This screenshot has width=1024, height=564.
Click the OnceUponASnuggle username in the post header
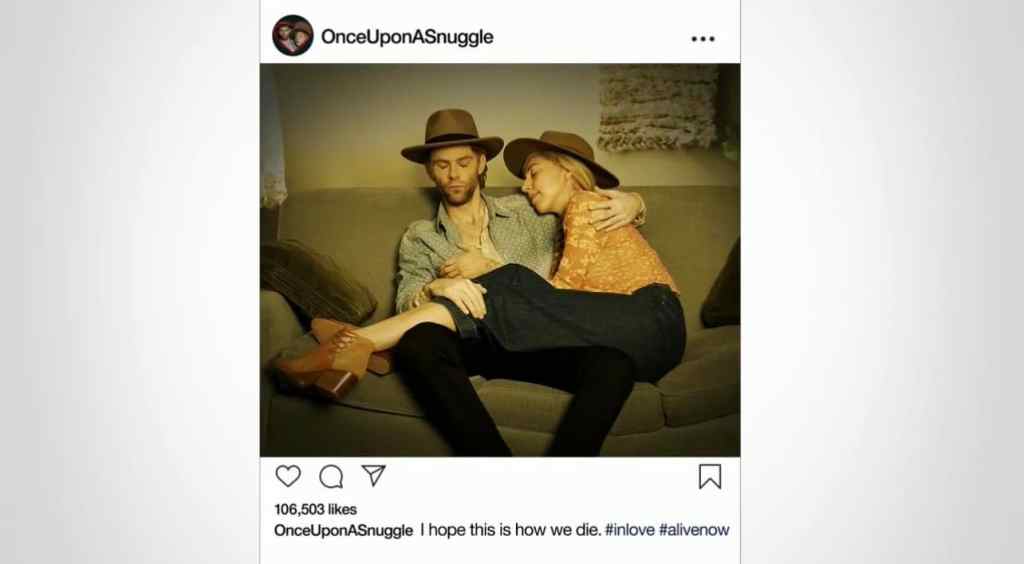(407, 37)
